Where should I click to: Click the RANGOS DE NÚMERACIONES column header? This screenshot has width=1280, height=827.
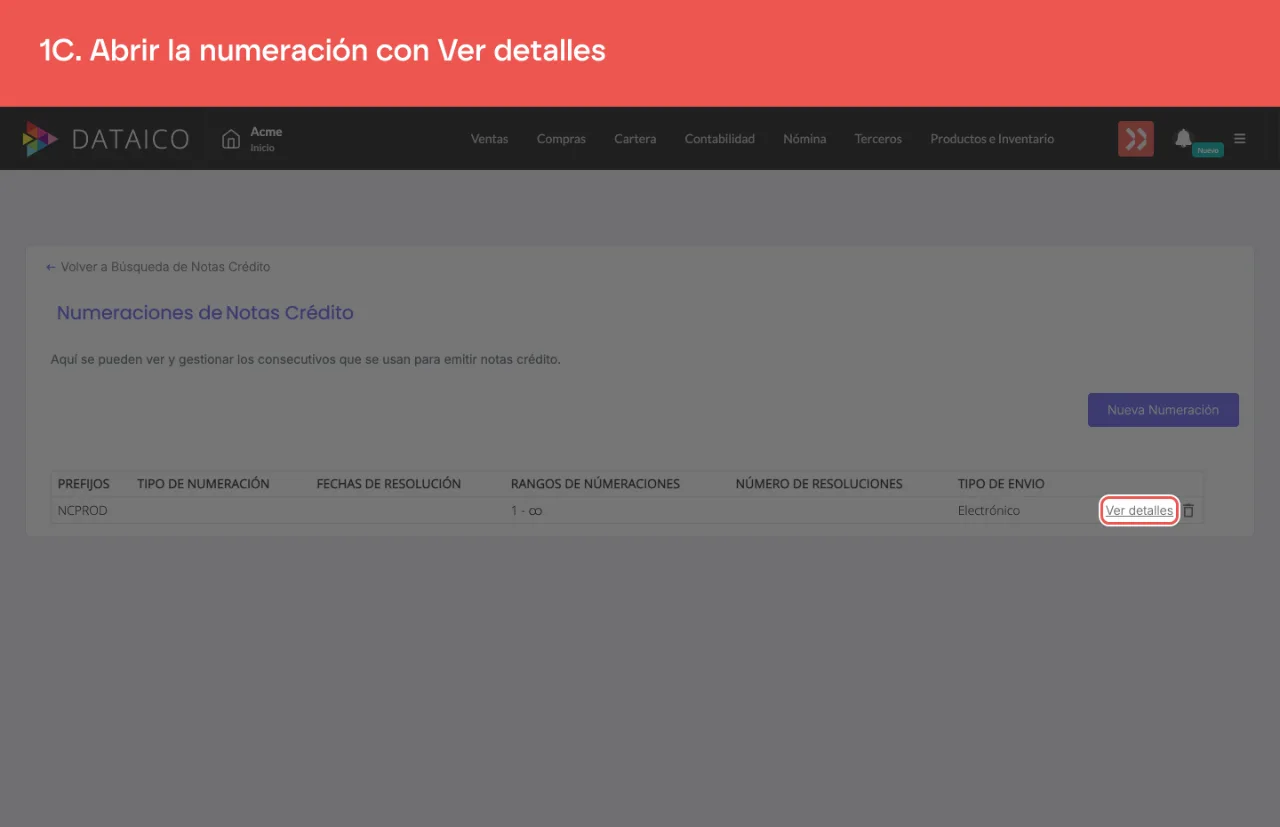pos(595,484)
